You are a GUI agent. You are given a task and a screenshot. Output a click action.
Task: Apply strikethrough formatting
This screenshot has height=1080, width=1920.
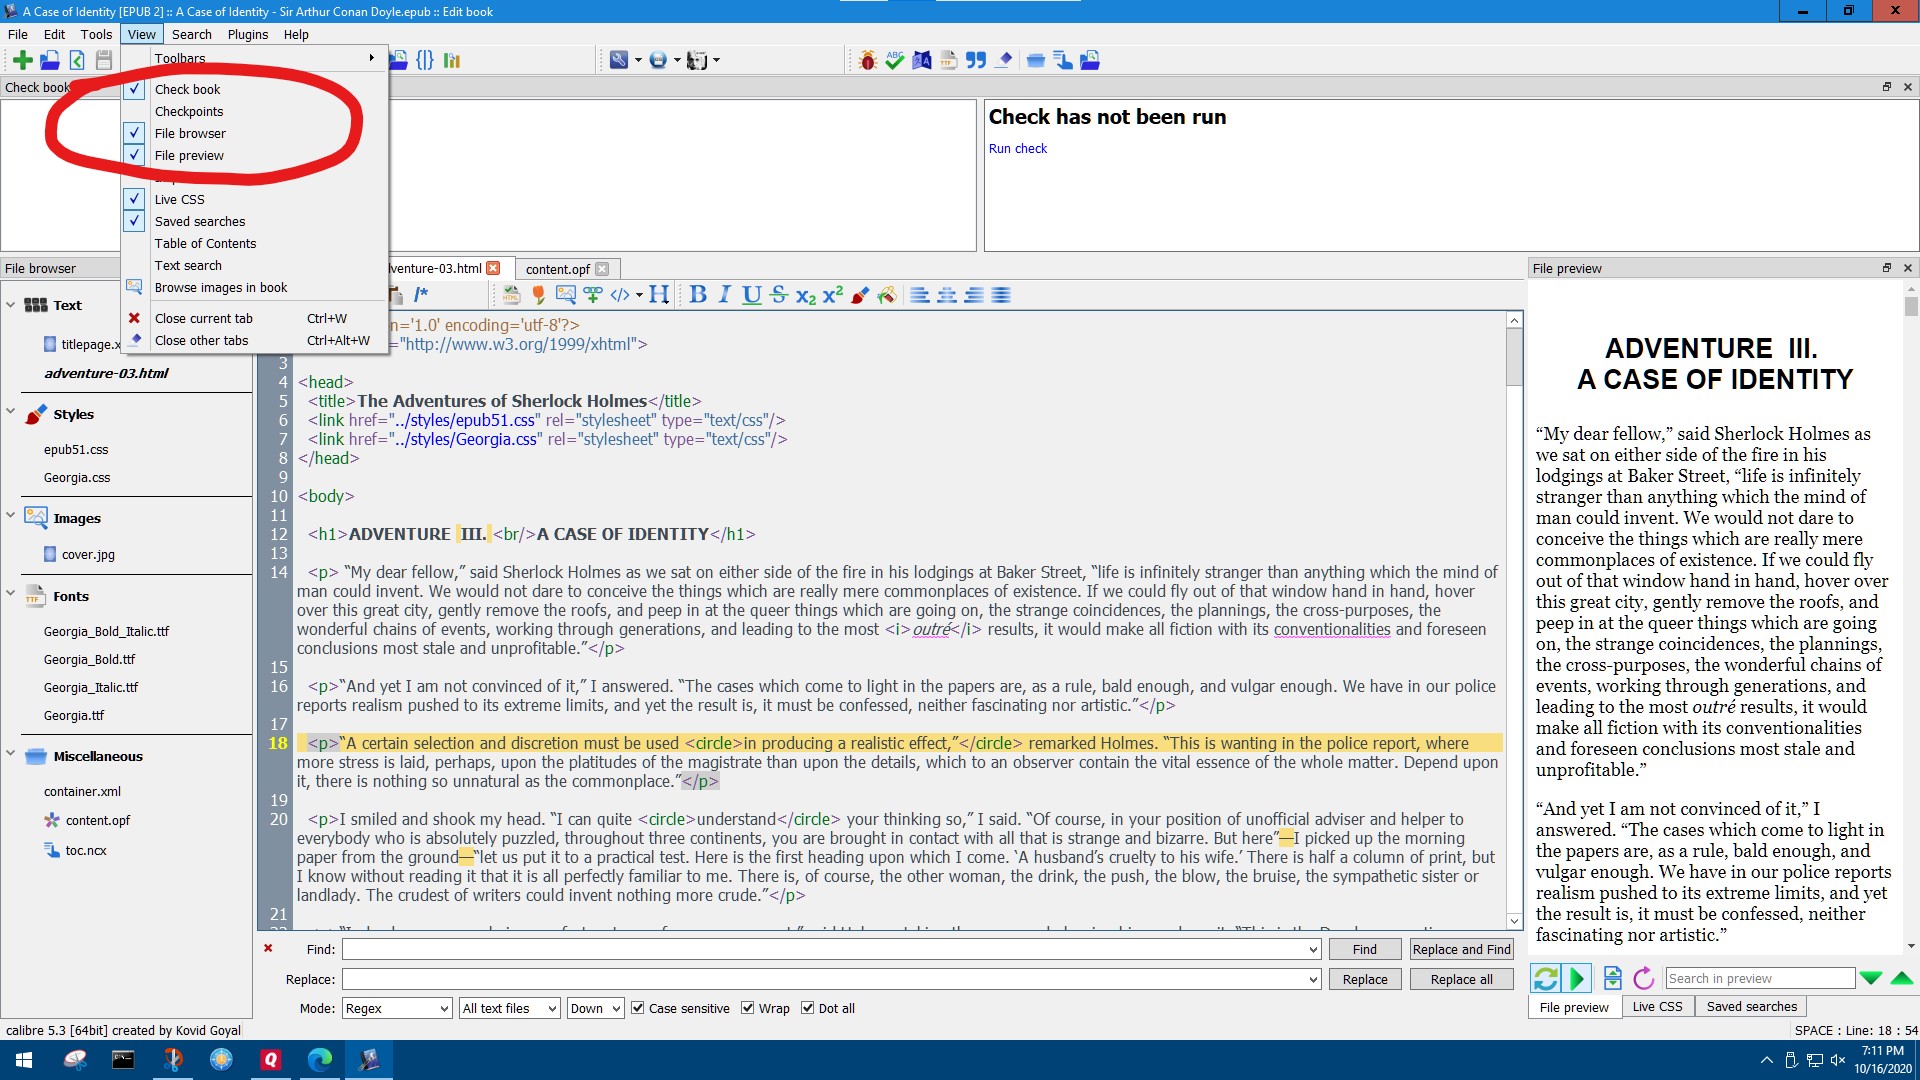pos(779,295)
